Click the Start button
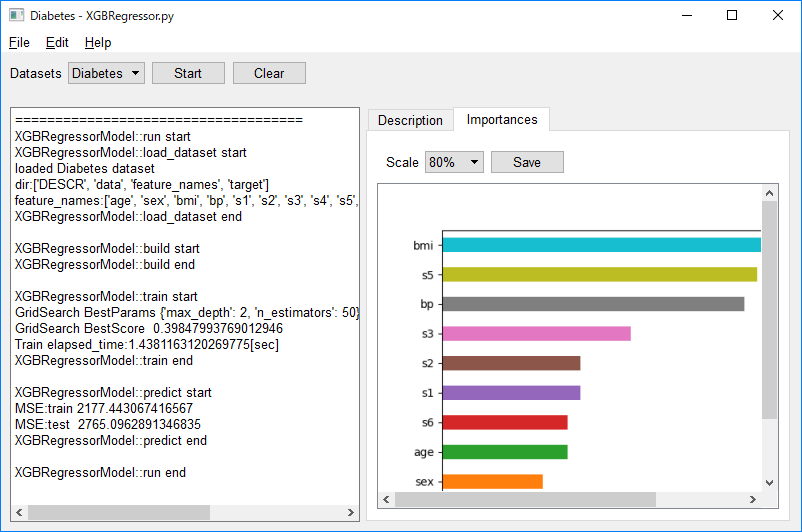Viewport: 802px width, 532px height. [x=188, y=73]
